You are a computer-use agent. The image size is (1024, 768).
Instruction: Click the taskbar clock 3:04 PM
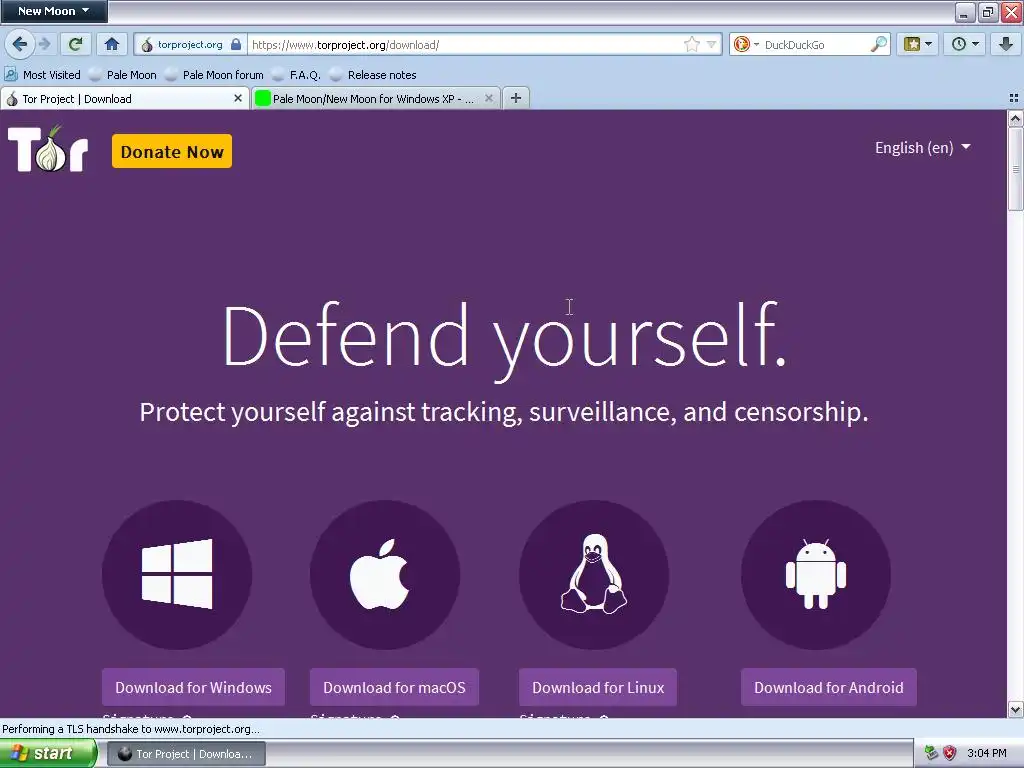pos(987,753)
